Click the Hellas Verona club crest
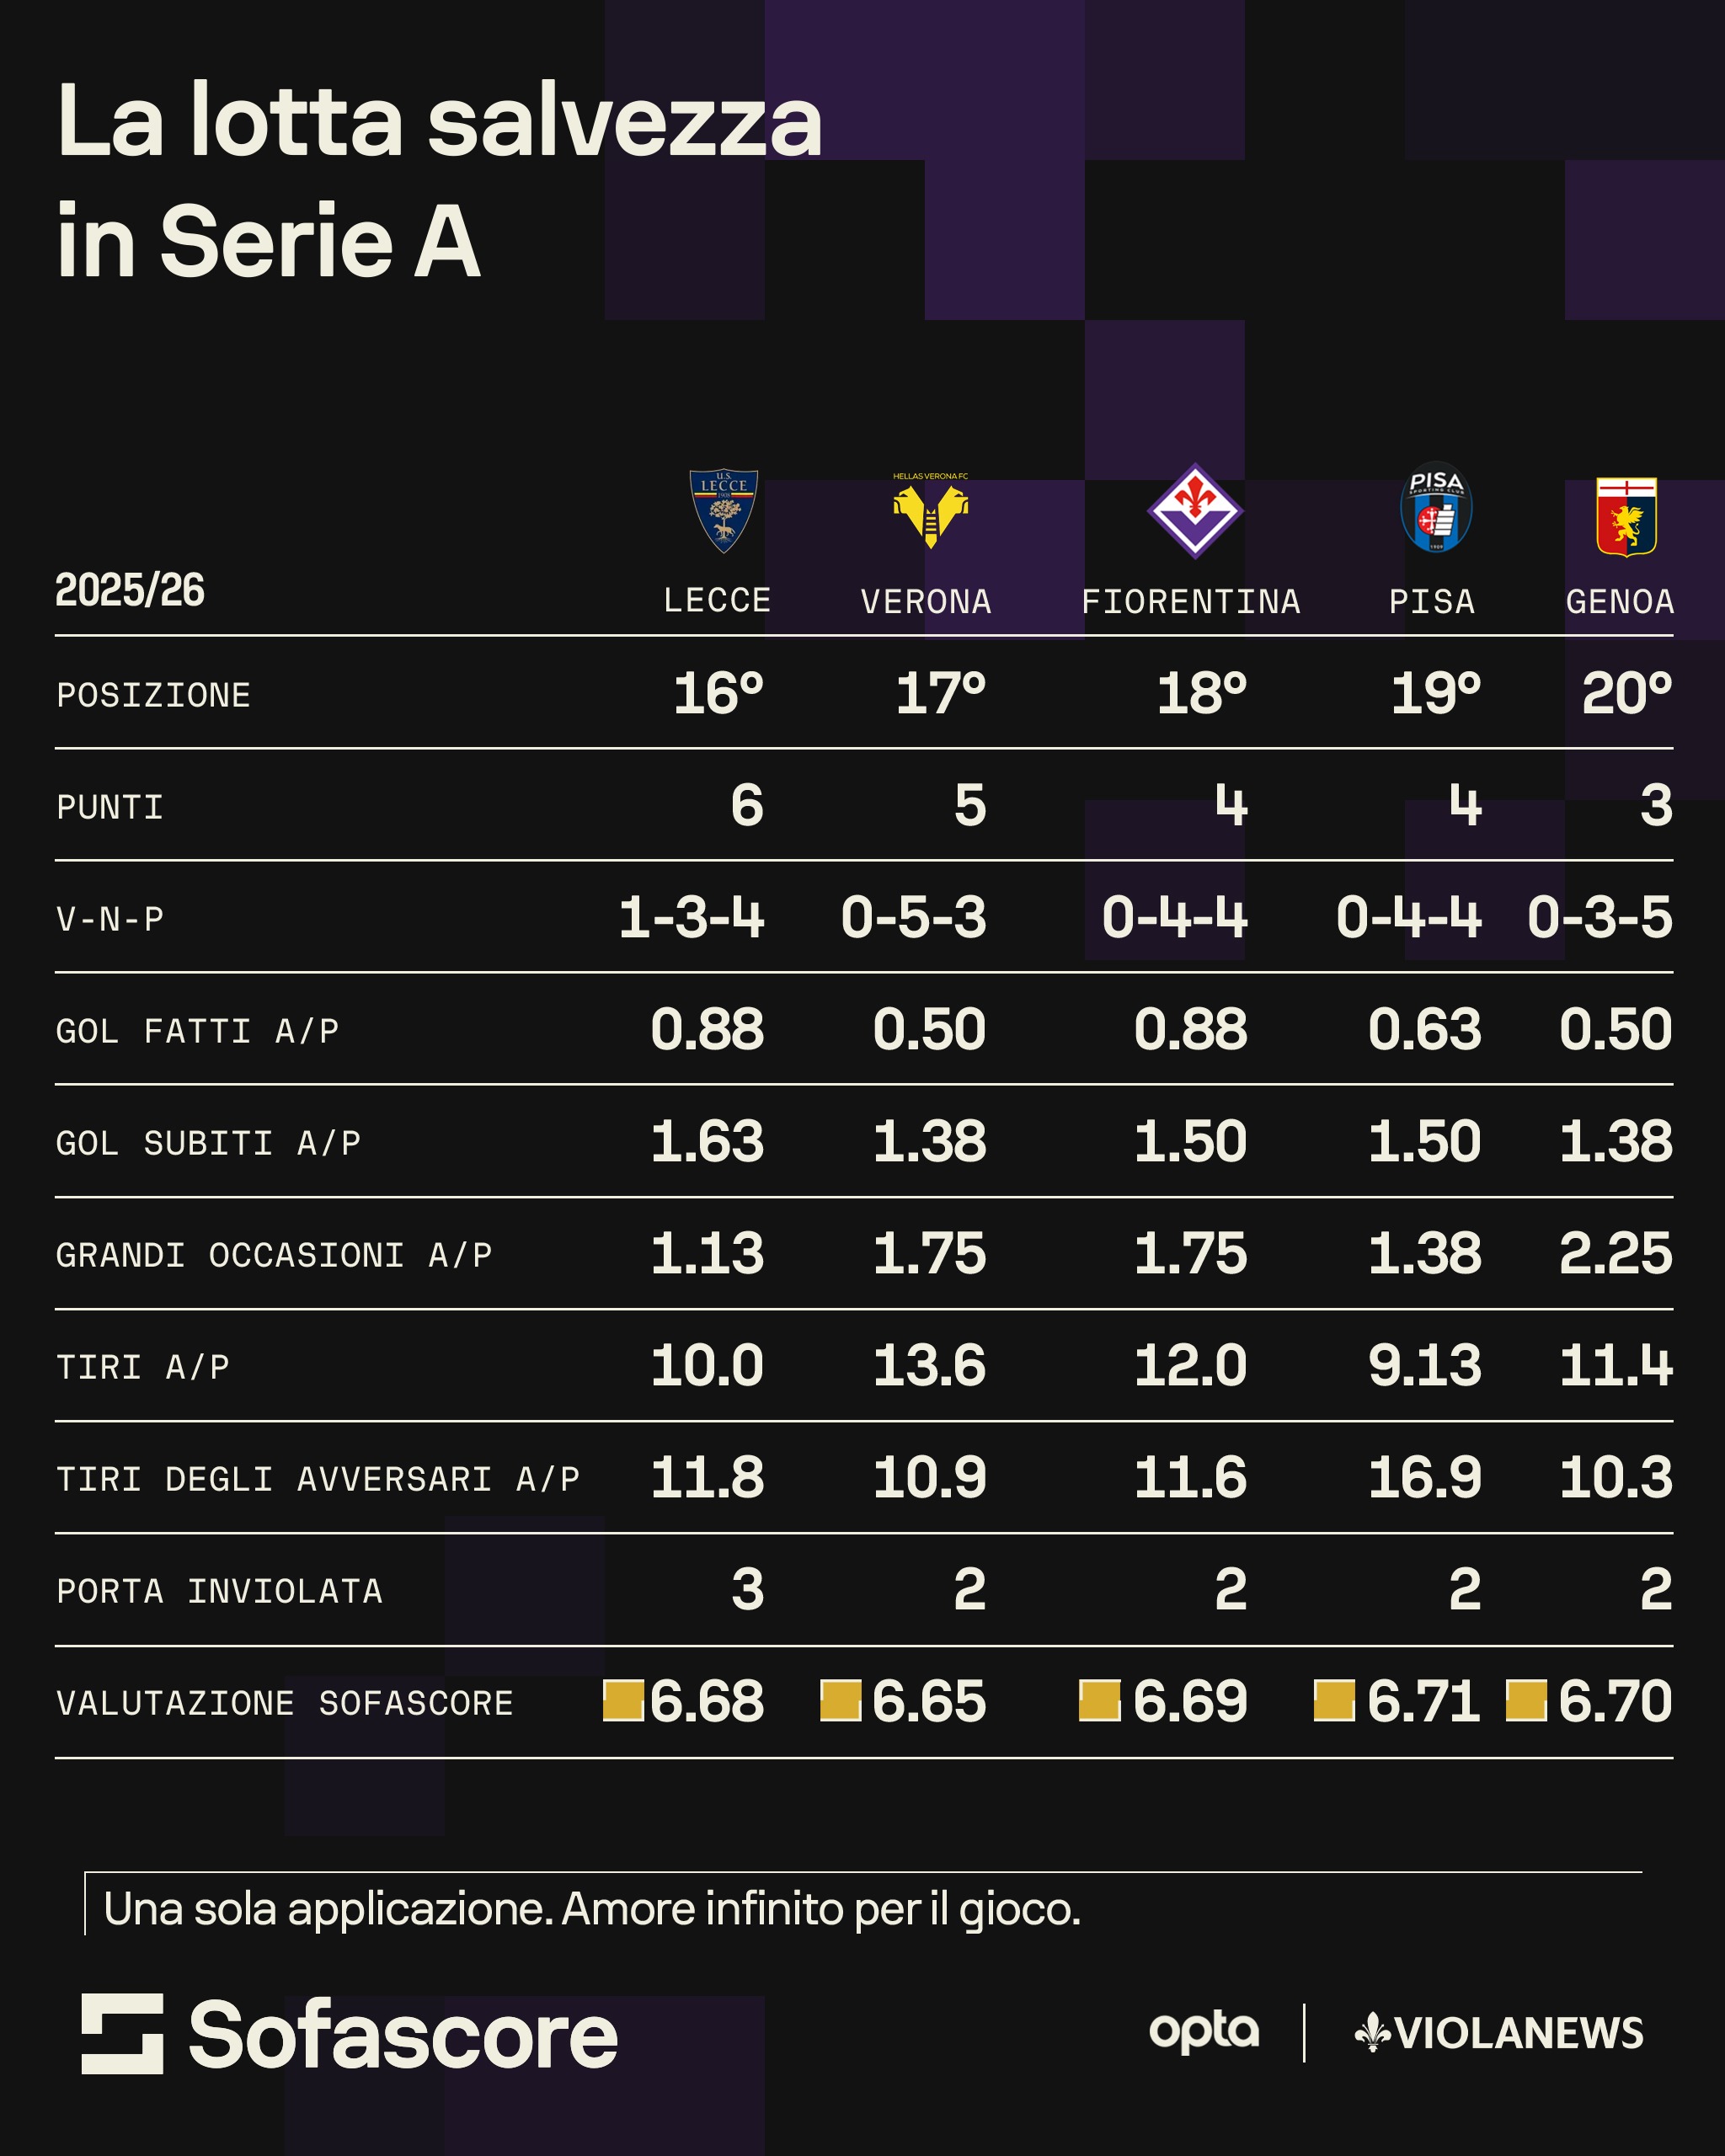Image resolution: width=1725 pixels, height=2156 pixels. coord(930,513)
